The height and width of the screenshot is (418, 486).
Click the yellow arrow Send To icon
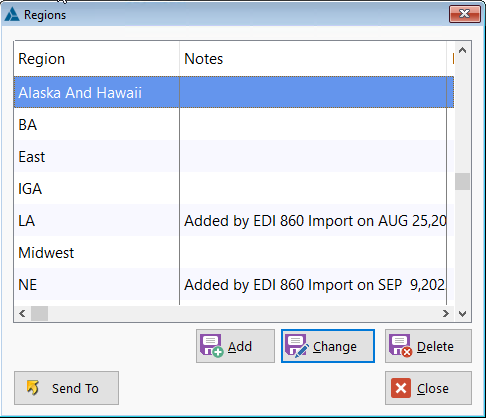tap(33, 388)
